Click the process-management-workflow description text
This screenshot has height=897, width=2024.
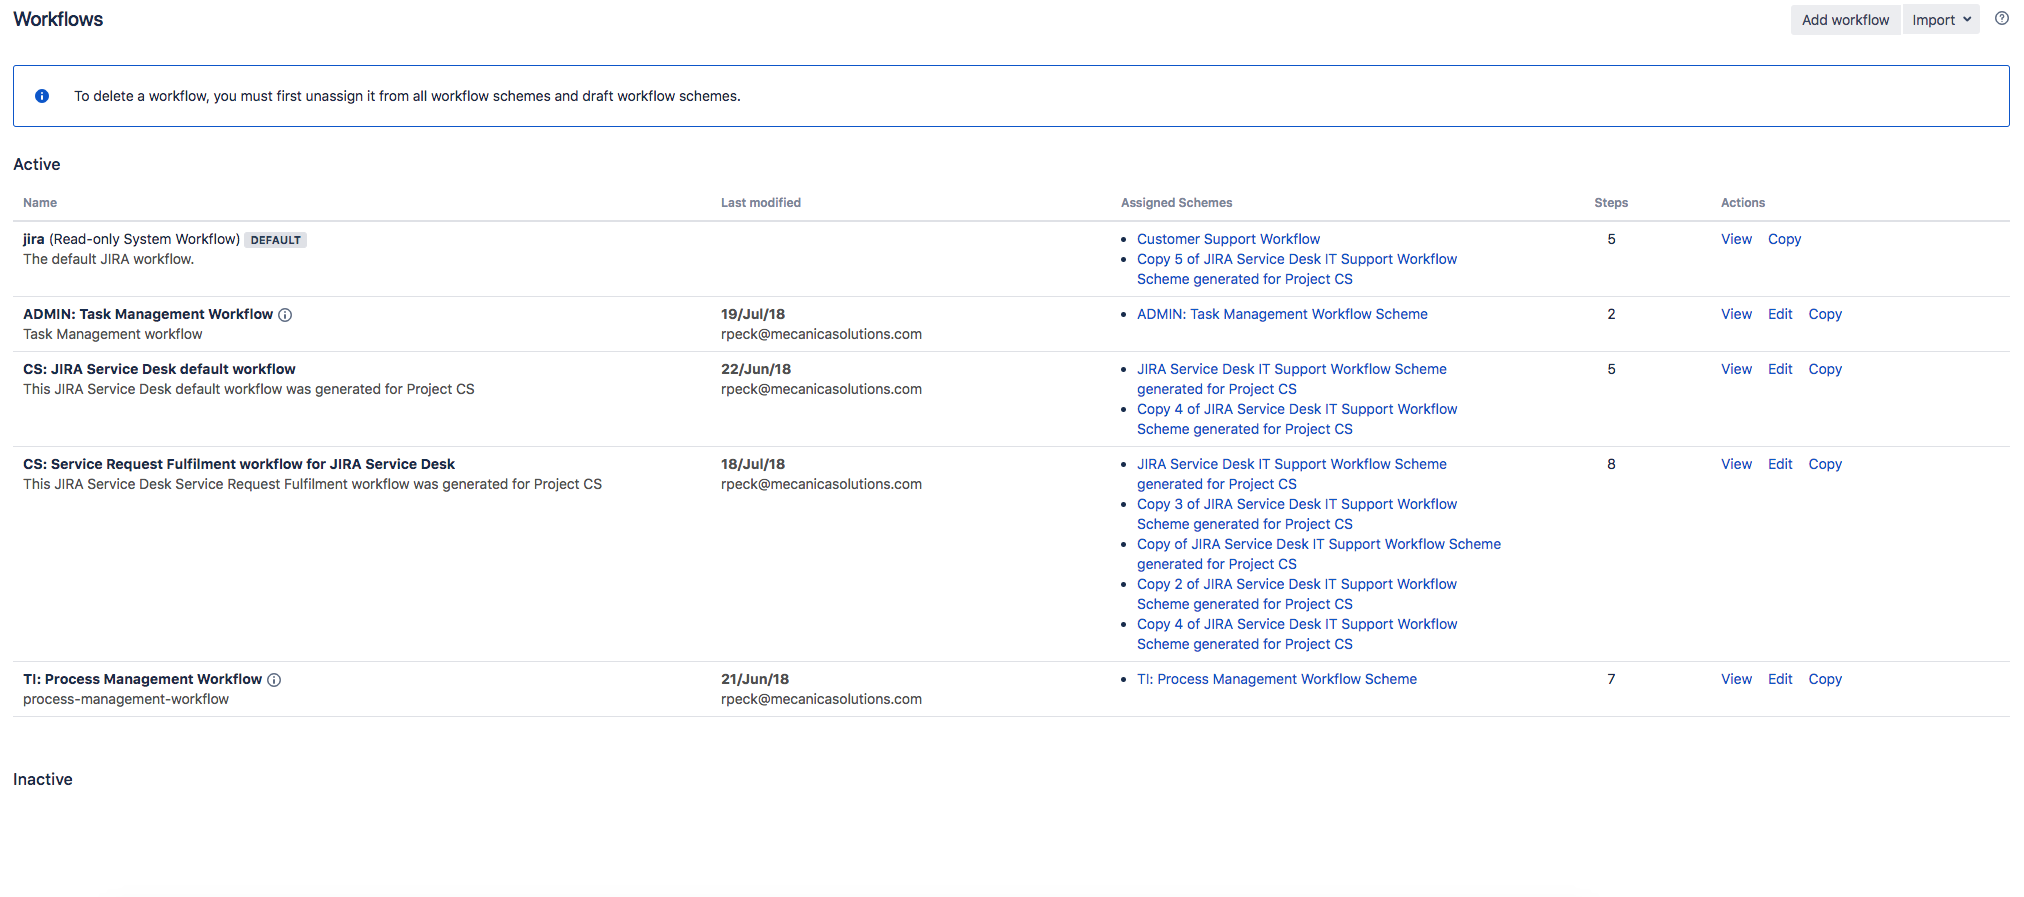tap(126, 699)
